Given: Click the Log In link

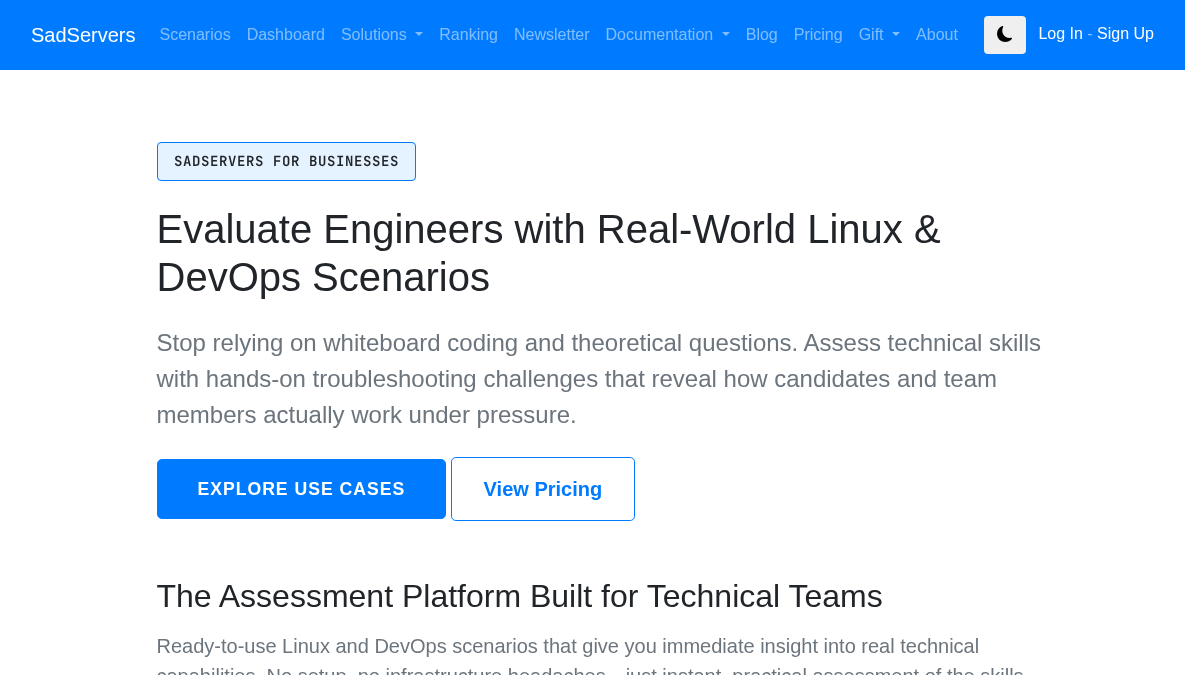Looking at the screenshot, I should pyautogui.click(x=1060, y=34).
